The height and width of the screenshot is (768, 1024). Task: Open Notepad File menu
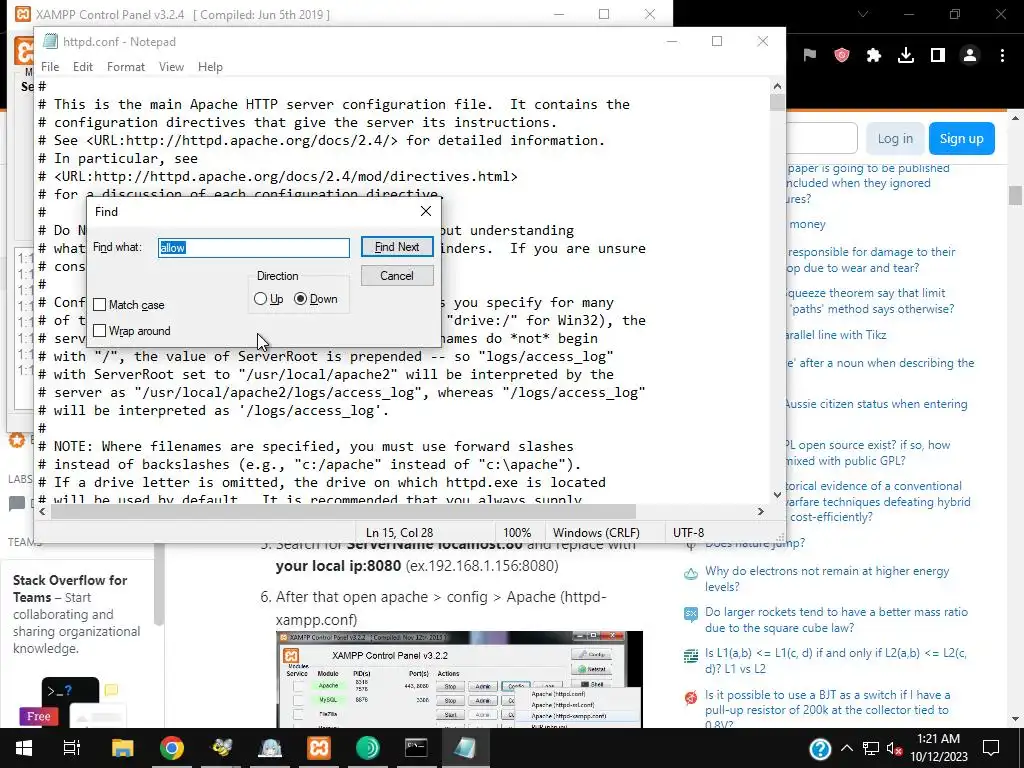click(x=50, y=67)
